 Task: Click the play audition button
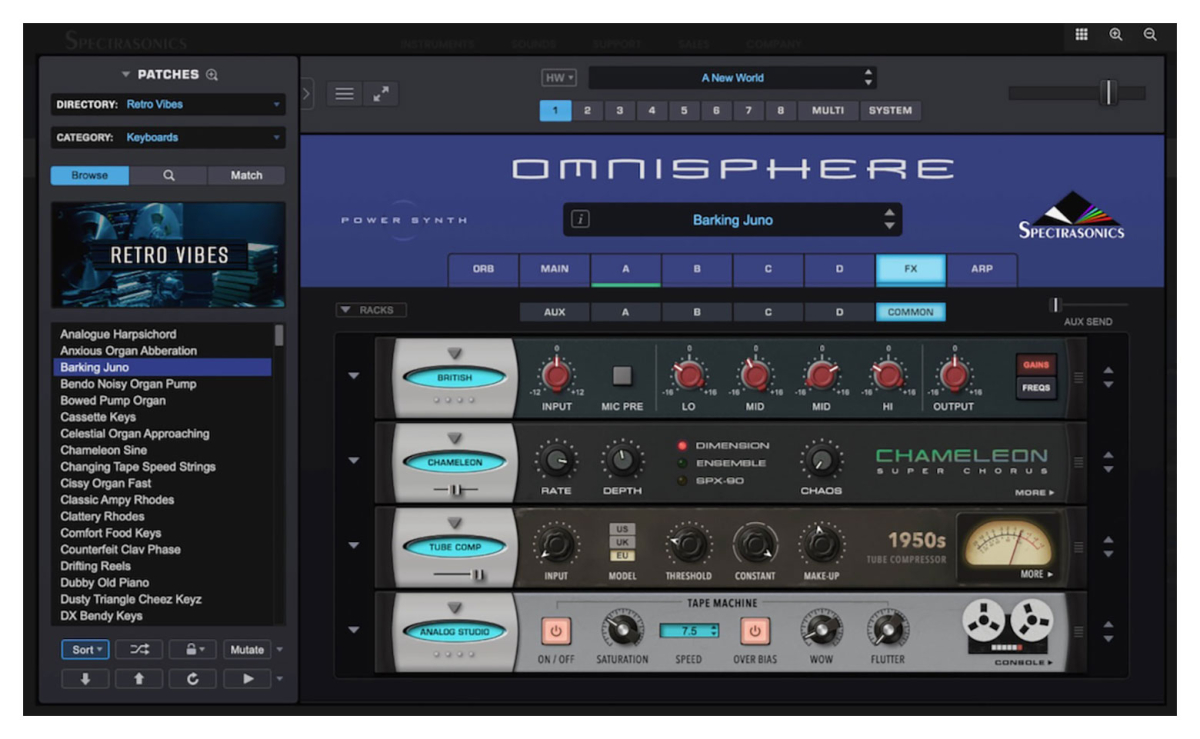click(246, 679)
